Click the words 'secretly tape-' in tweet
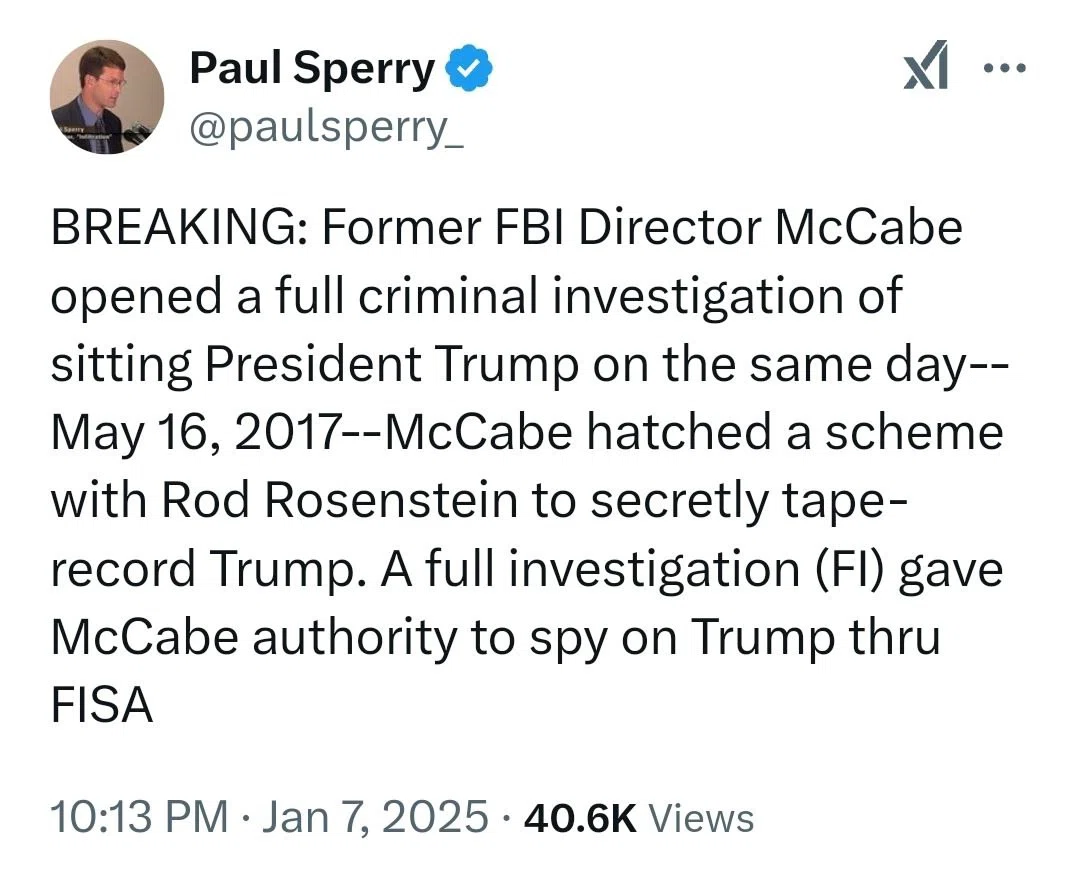1080x878 pixels. (750, 501)
